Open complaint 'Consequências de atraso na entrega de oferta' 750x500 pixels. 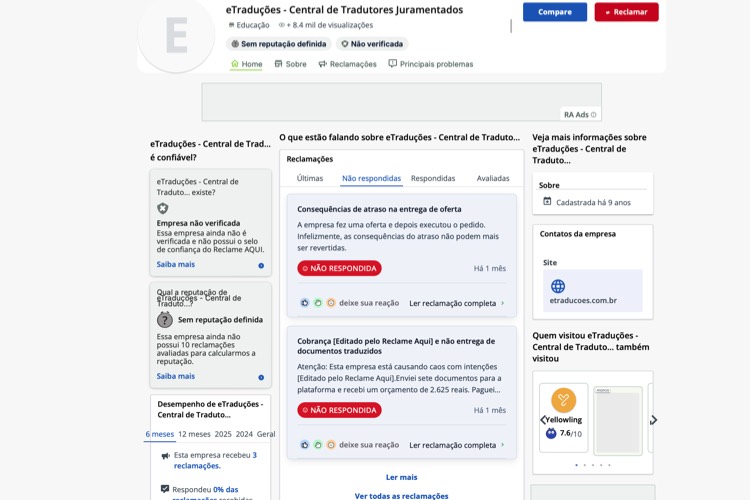379,209
